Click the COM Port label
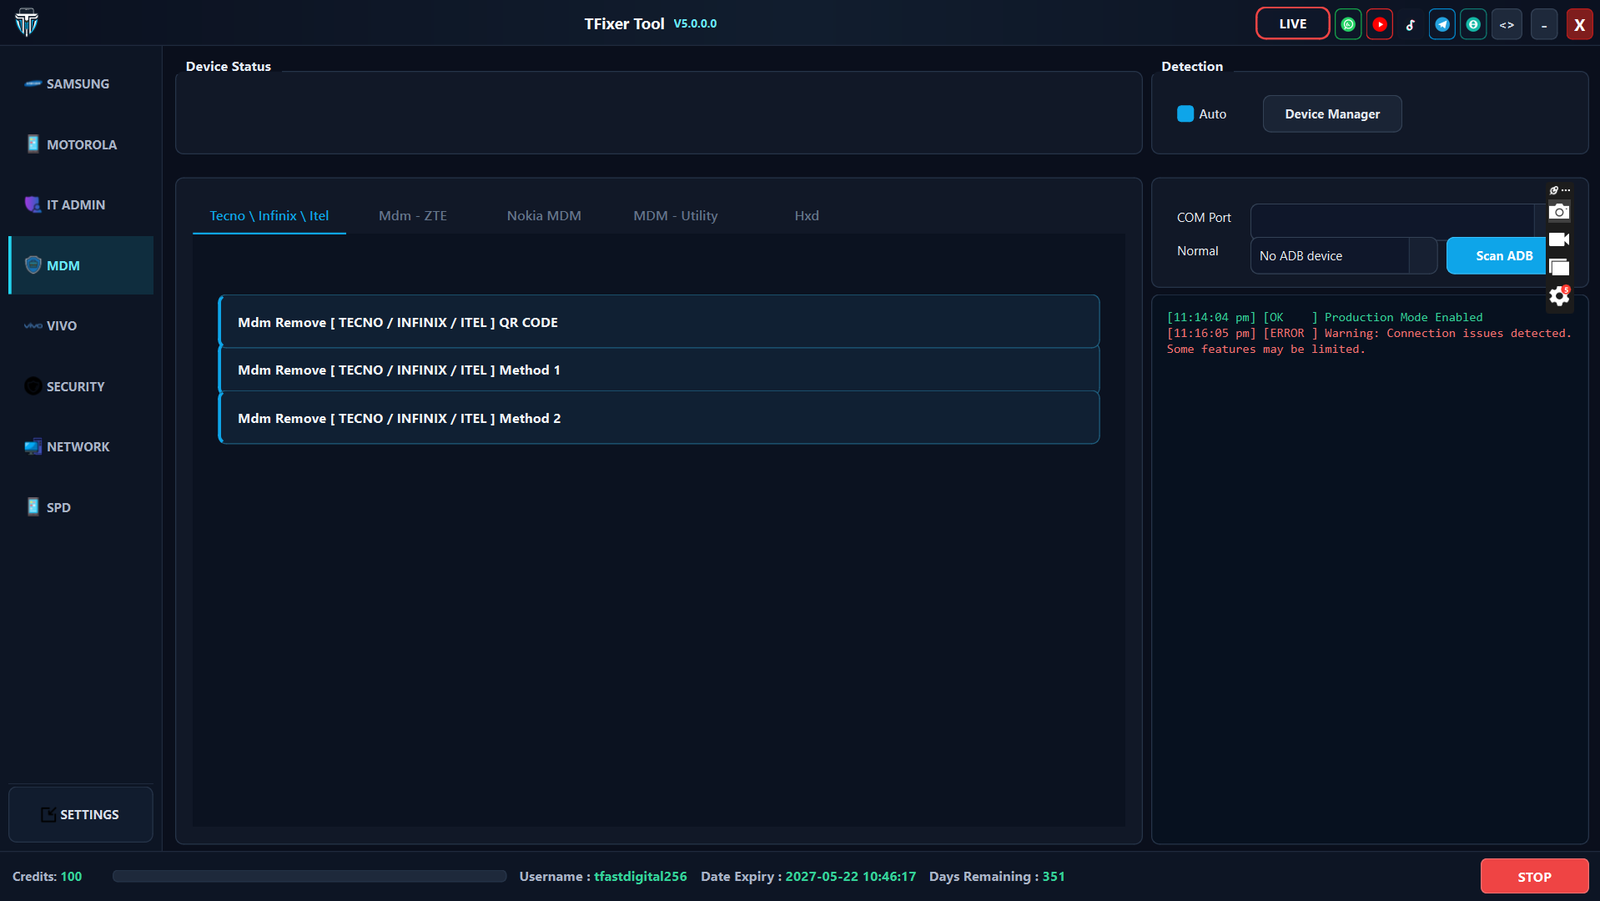The height and width of the screenshot is (901, 1600). coord(1204,218)
